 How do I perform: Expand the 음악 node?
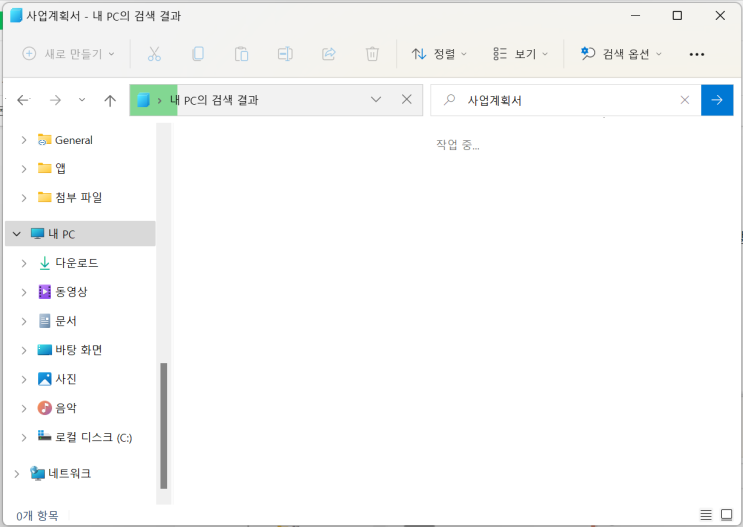24,409
